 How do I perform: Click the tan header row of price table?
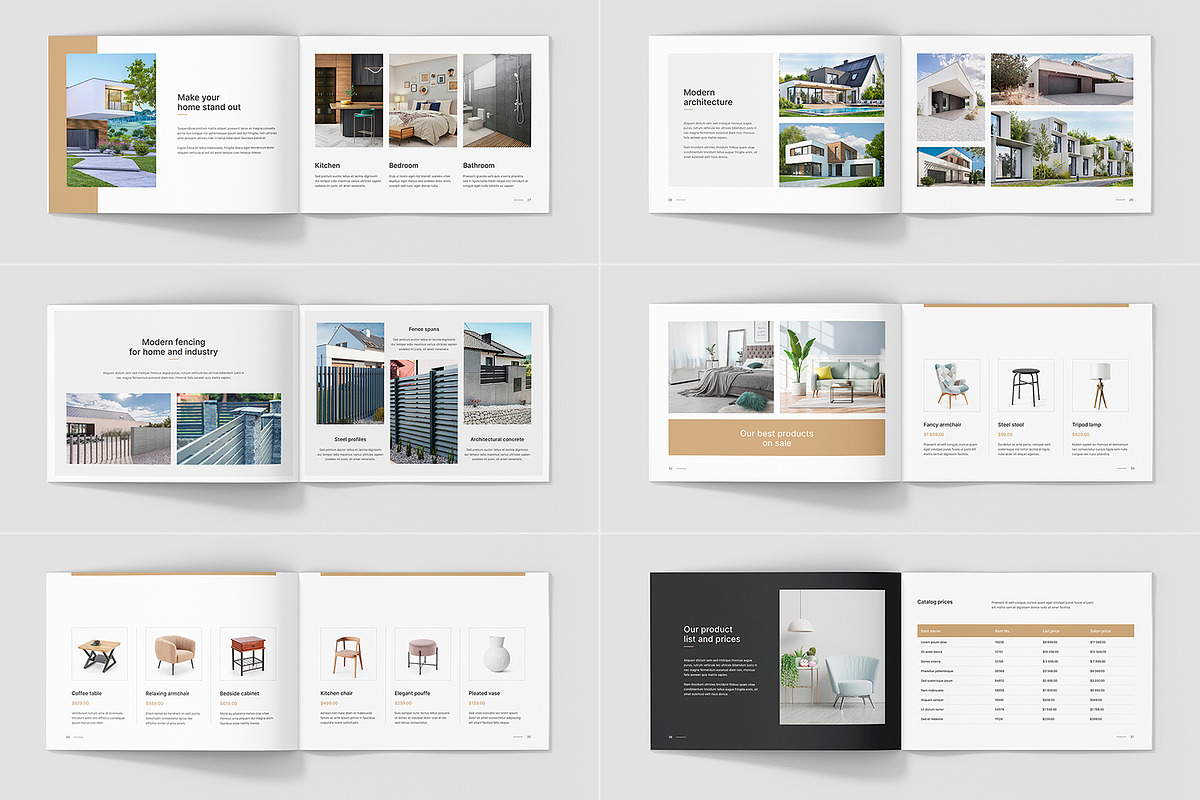click(1025, 631)
